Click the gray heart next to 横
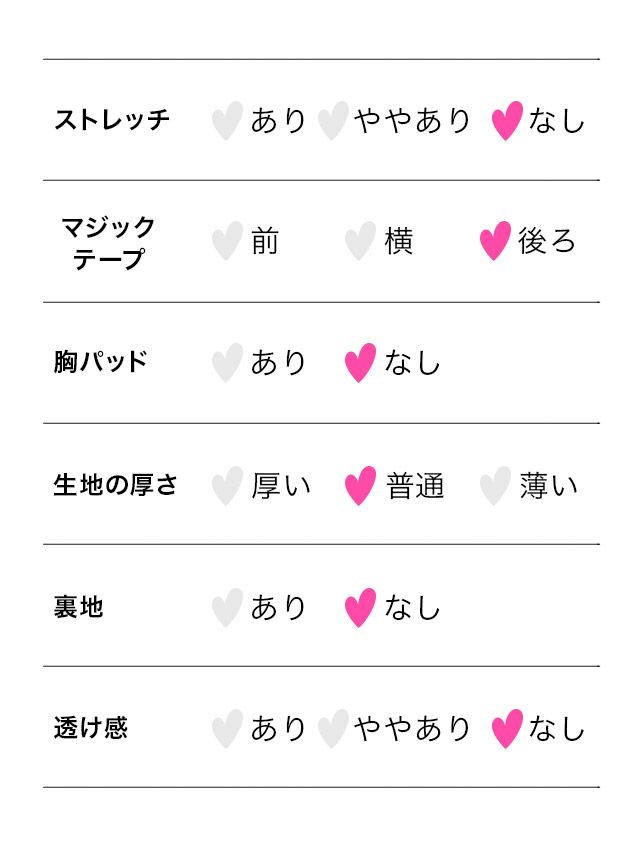This screenshot has width=640, height=854. (360, 242)
